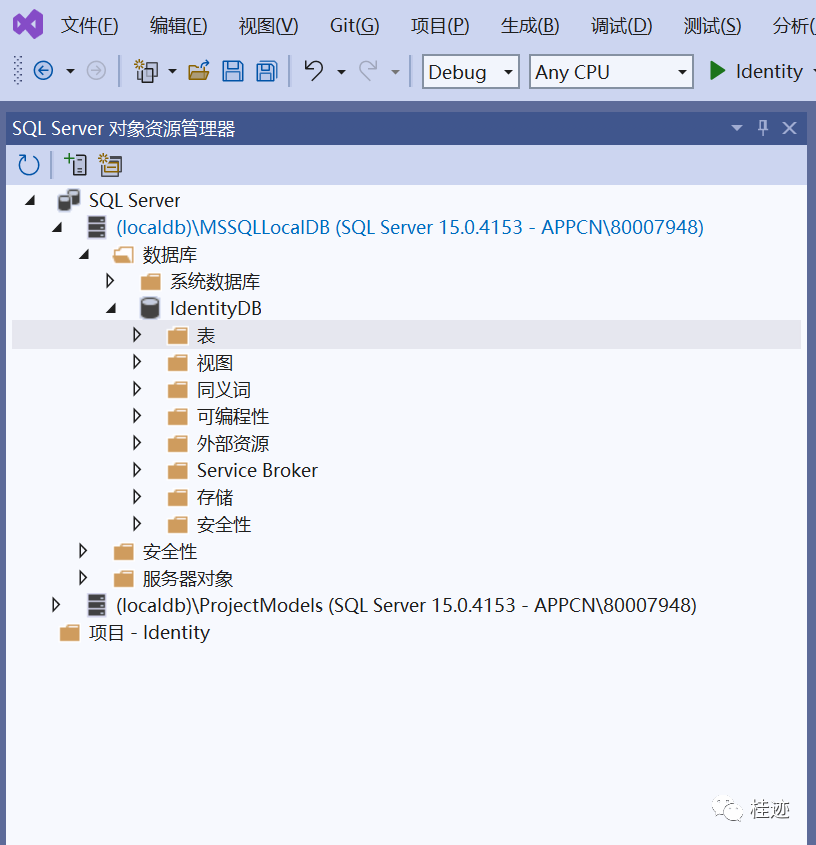This screenshot has width=816, height=845.
Task: Click the save file icon
Action: [232, 71]
